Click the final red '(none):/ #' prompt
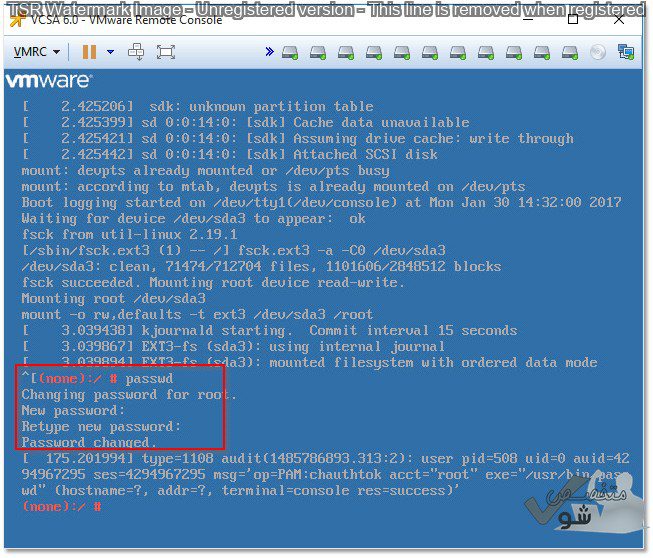The width and height of the screenshot is (653, 558). click(x=61, y=507)
